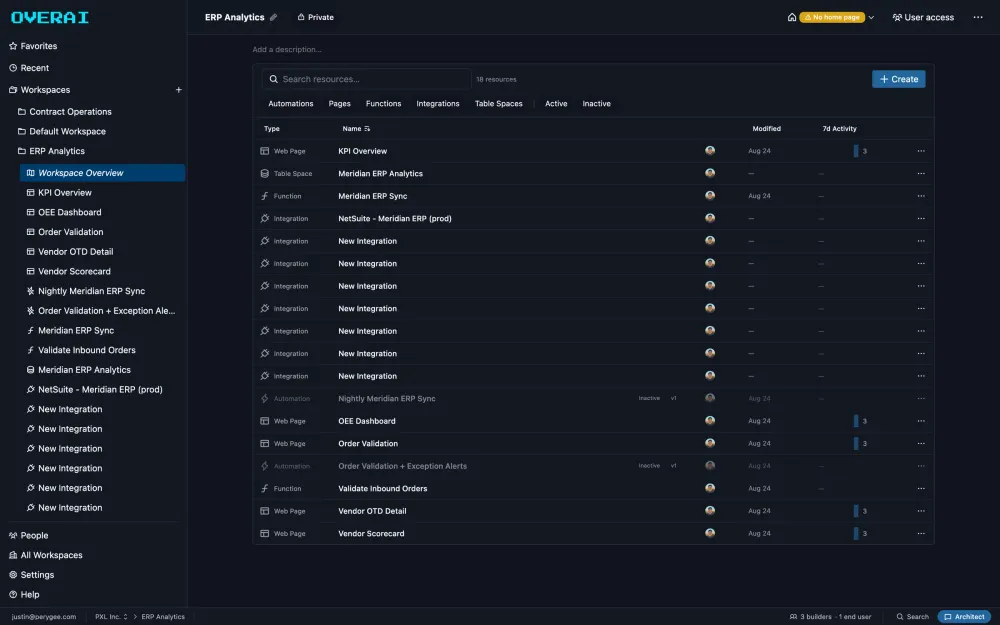Open the Architect chat button
Viewport: 1000px width, 625px height.
pyautogui.click(x=964, y=617)
